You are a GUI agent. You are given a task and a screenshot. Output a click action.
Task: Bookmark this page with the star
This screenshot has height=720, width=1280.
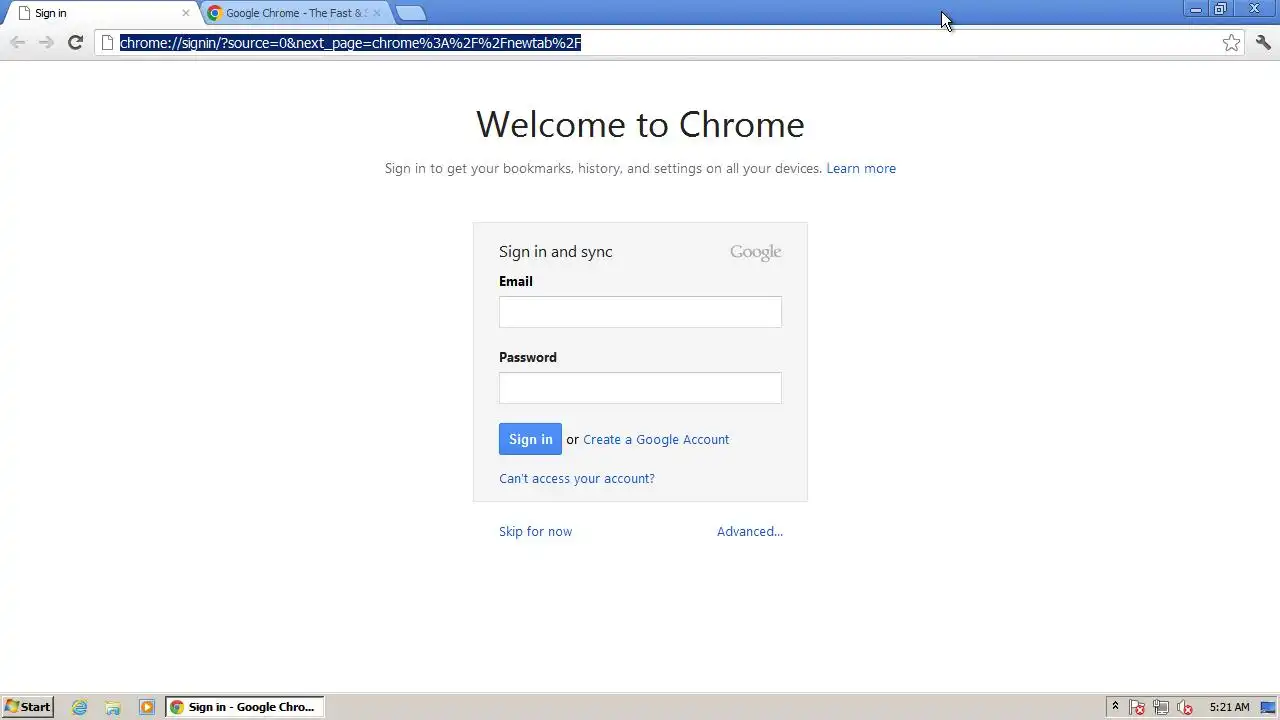pos(1231,42)
